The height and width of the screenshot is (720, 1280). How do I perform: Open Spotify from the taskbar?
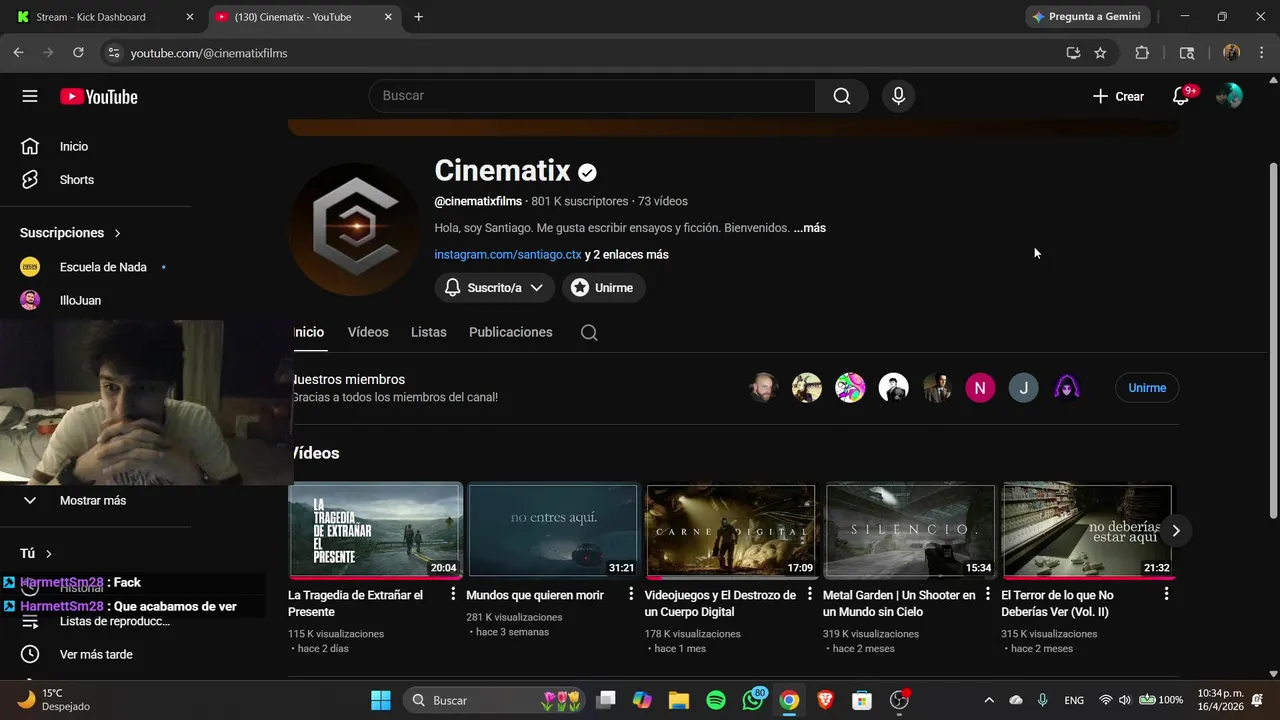[716, 700]
